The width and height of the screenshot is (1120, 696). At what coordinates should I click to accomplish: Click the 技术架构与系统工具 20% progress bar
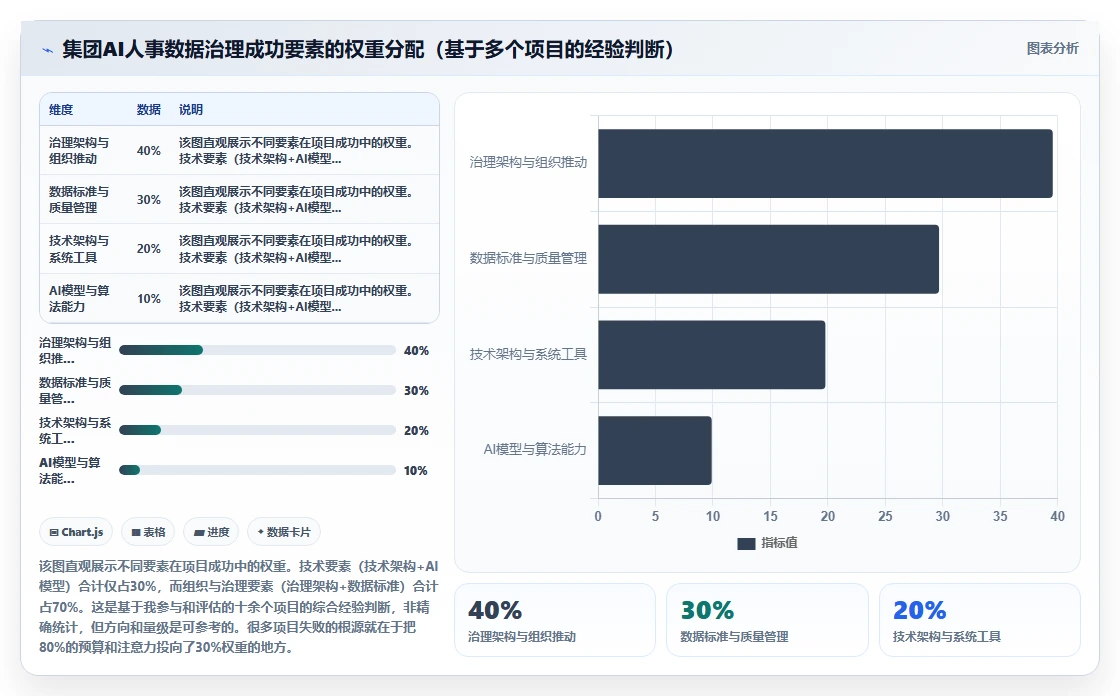[257, 430]
